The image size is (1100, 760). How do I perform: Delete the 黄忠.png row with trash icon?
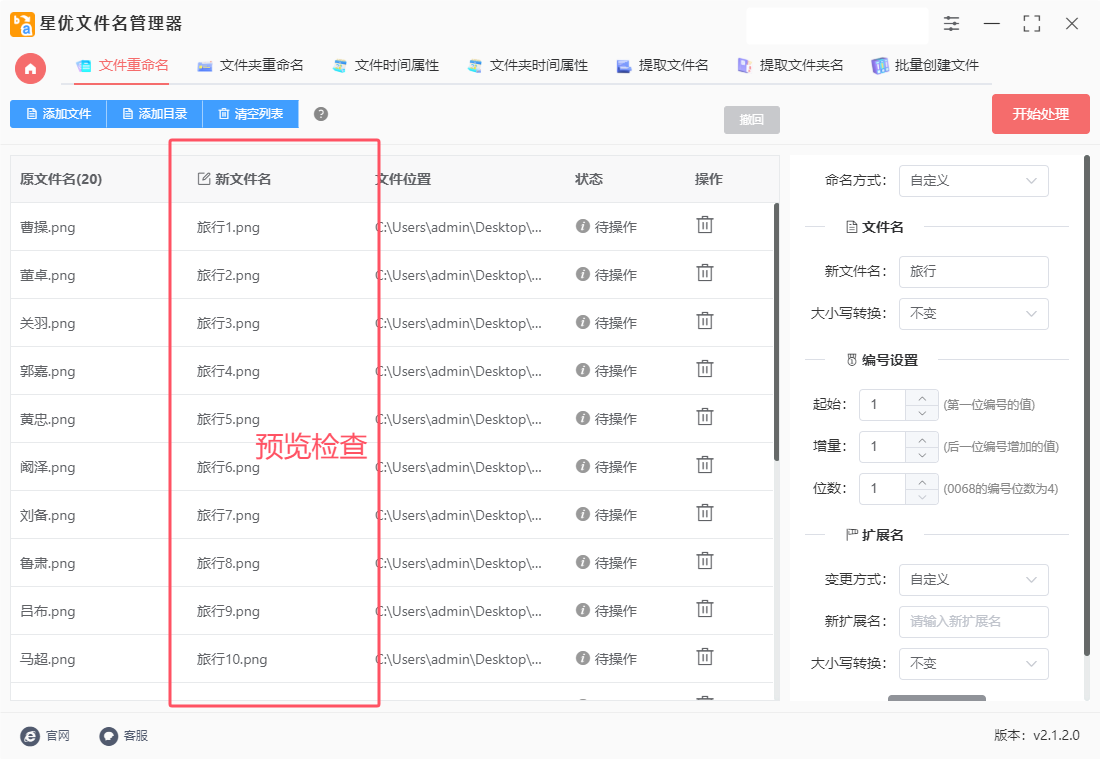click(704, 418)
